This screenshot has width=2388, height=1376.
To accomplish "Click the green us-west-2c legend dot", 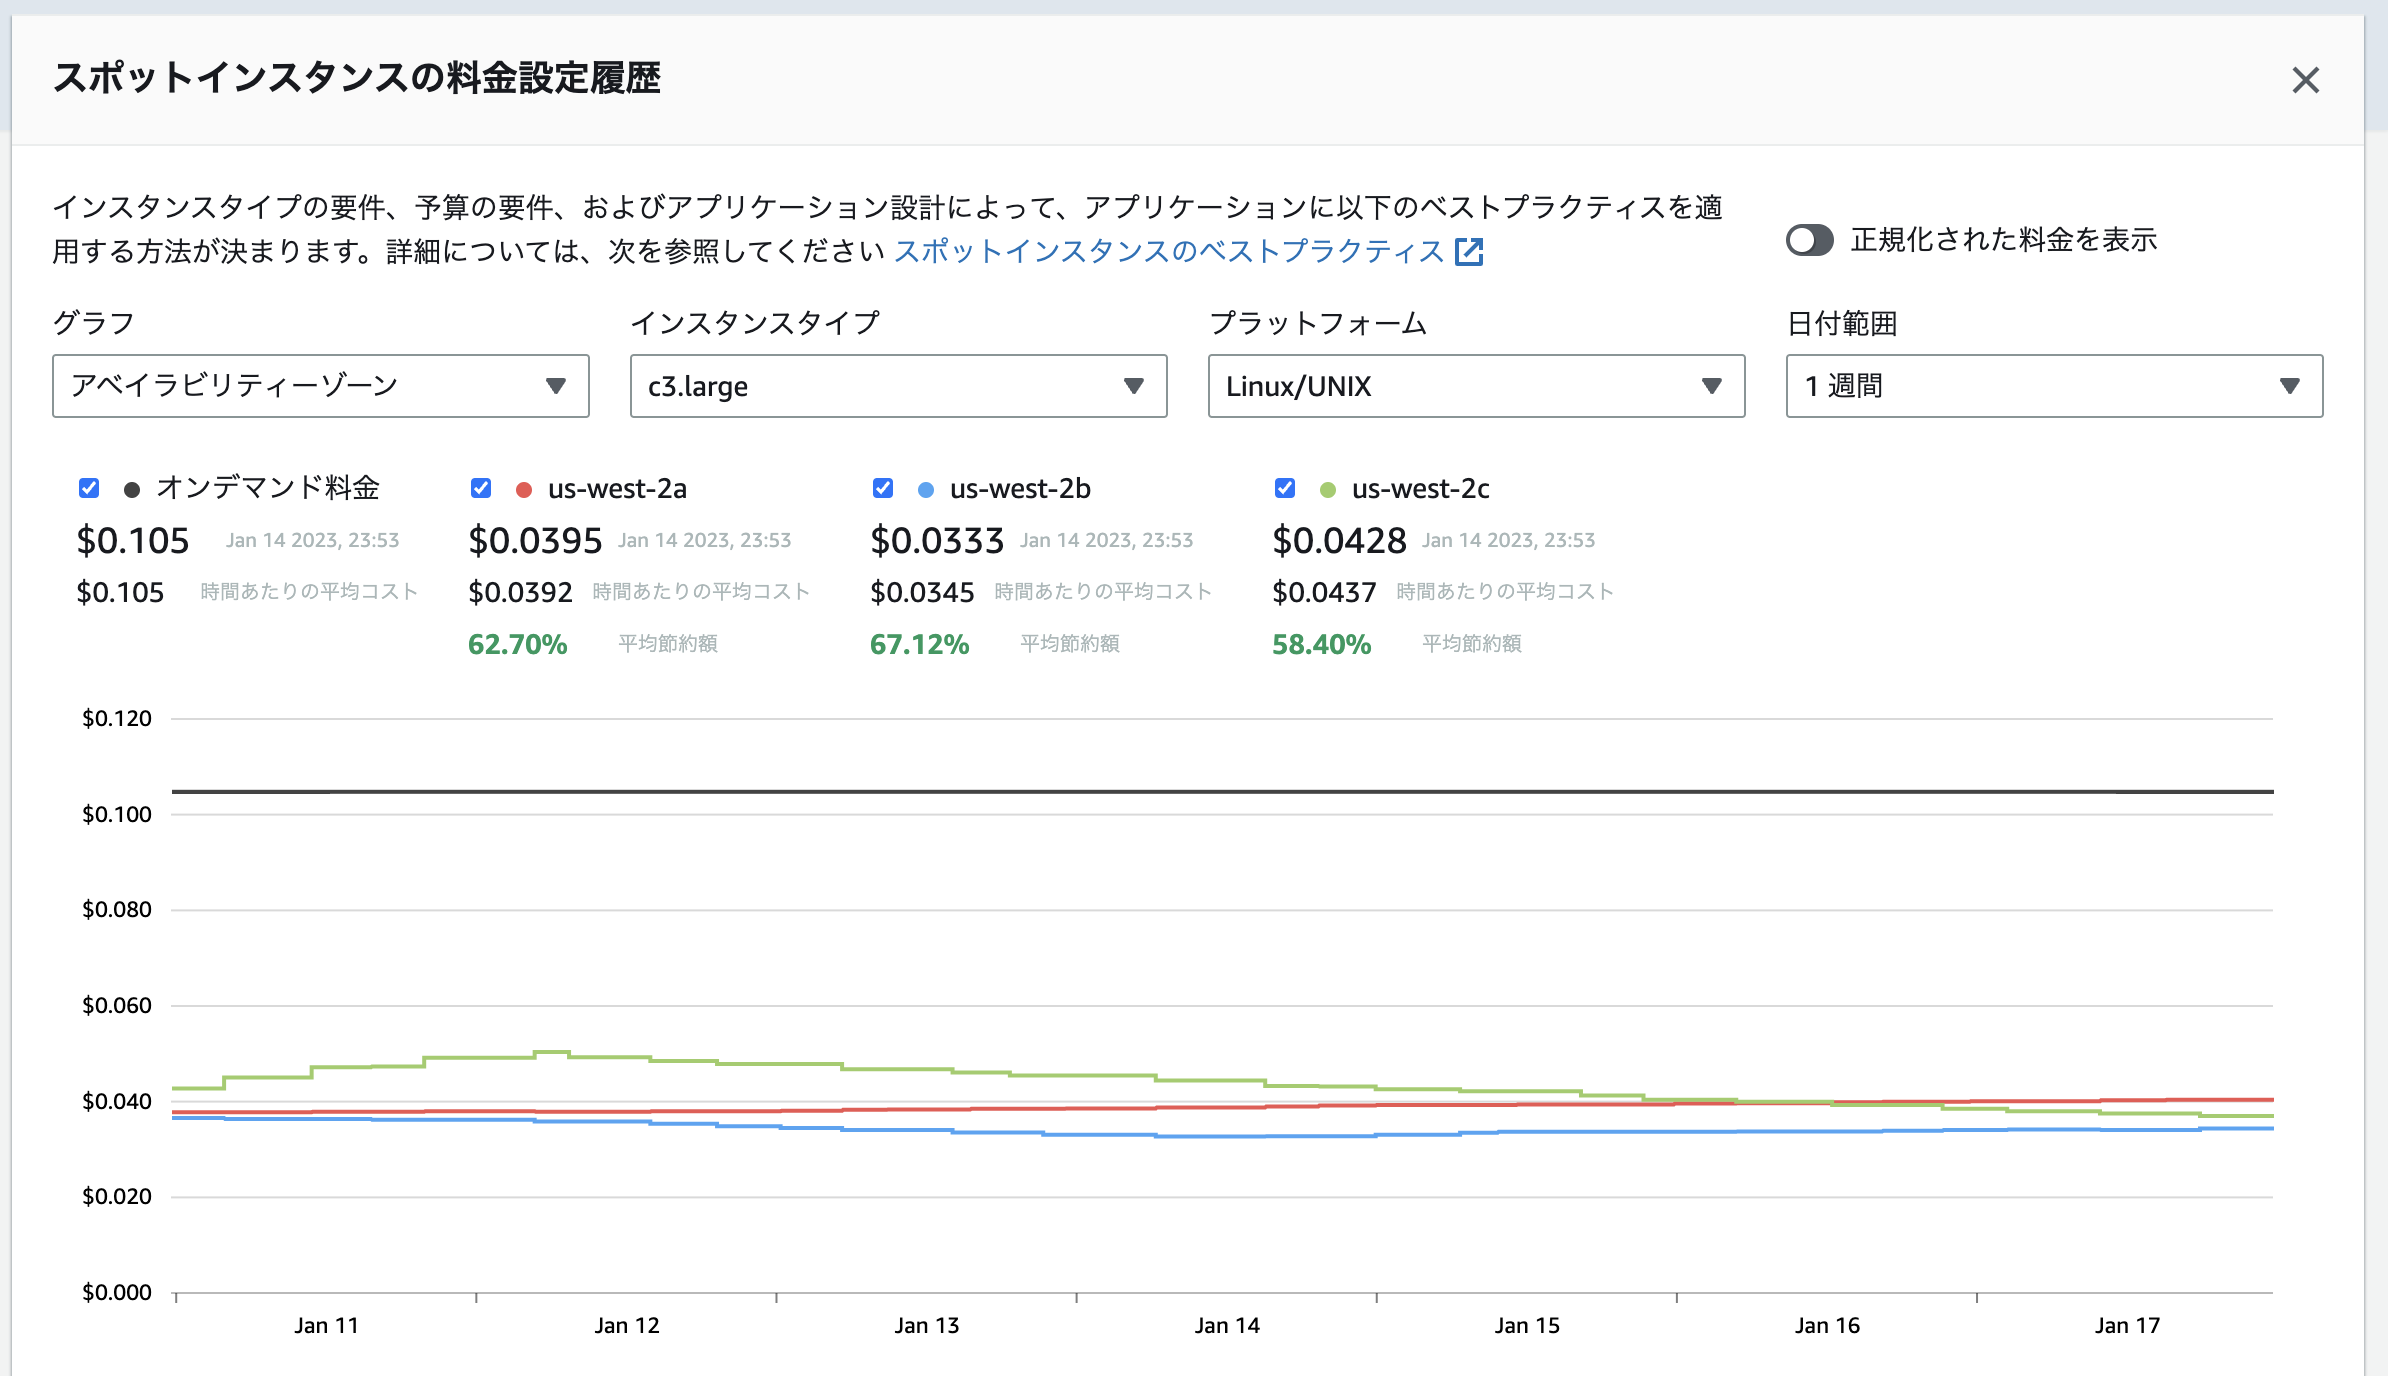I will pos(1328,490).
